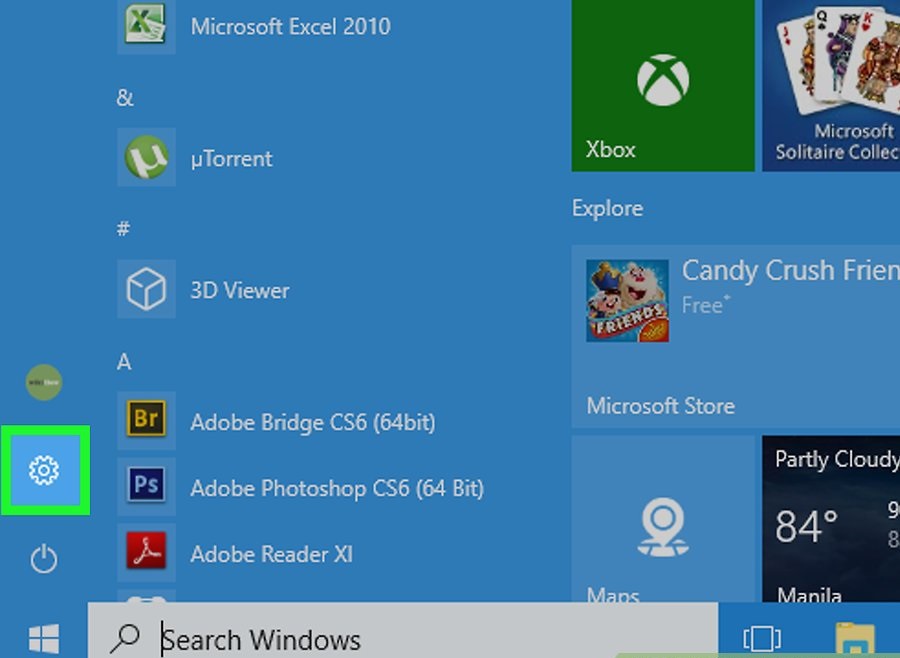Open the Microsoft Solitaire Collection tile
This screenshot has height=658, width=900.
tap(831, 86)
